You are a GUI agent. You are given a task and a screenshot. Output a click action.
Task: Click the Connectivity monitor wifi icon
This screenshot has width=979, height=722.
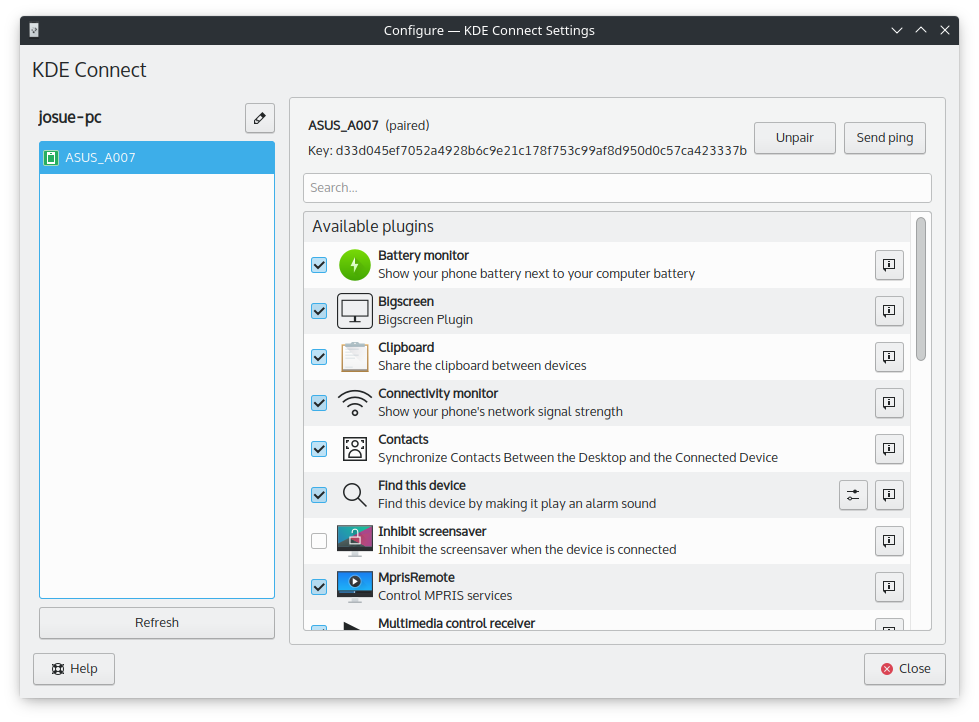pyautogui.click(x=355, y=403)
